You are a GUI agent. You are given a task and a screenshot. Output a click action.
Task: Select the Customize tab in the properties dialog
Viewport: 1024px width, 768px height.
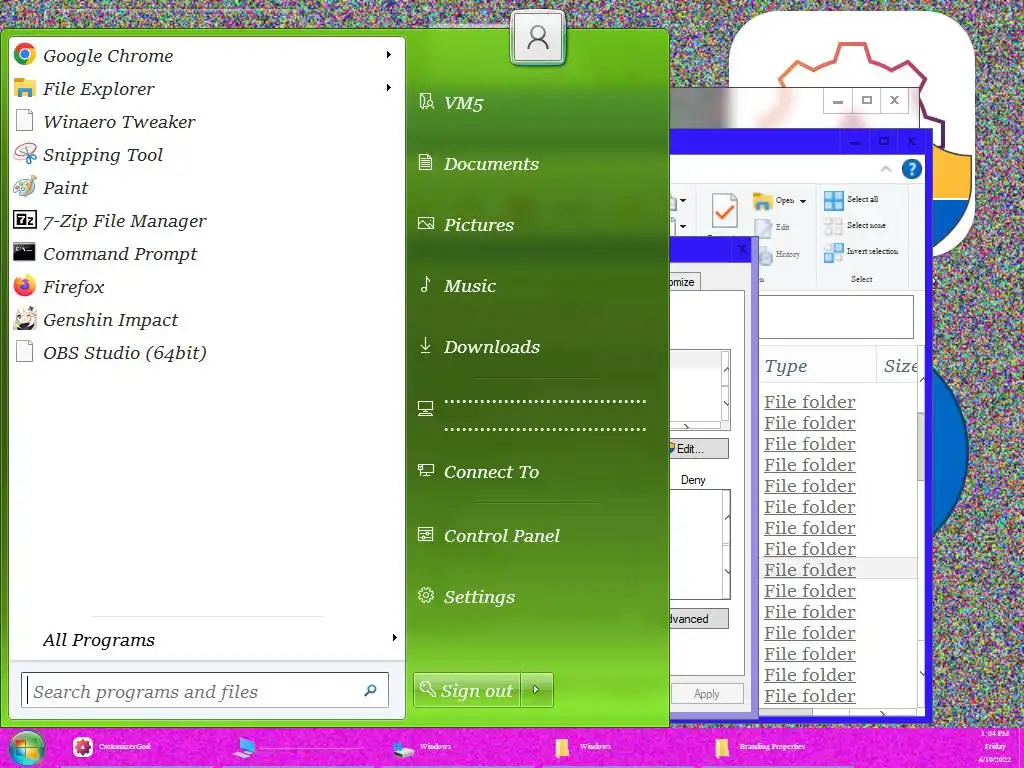pyautogui.click(x=684, y=281)
